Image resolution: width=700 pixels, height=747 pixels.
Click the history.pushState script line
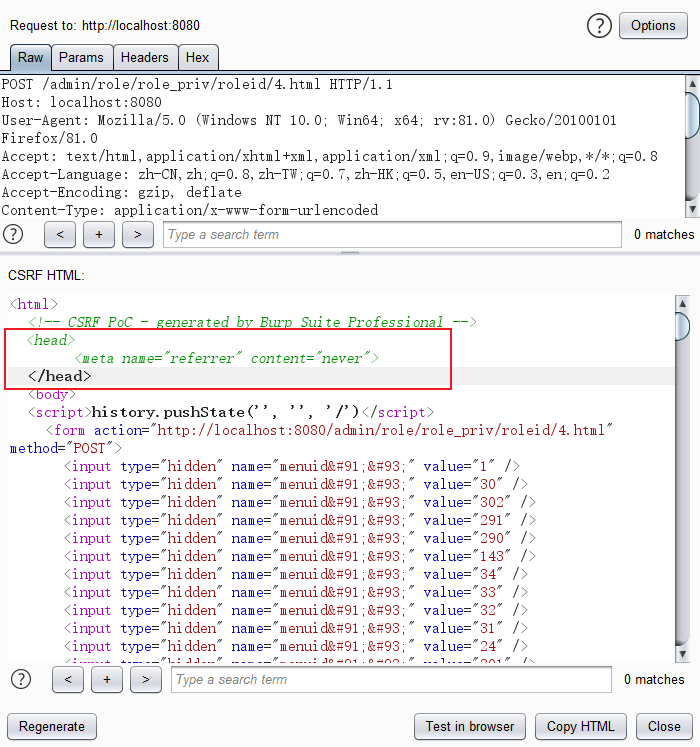point(231,412)
